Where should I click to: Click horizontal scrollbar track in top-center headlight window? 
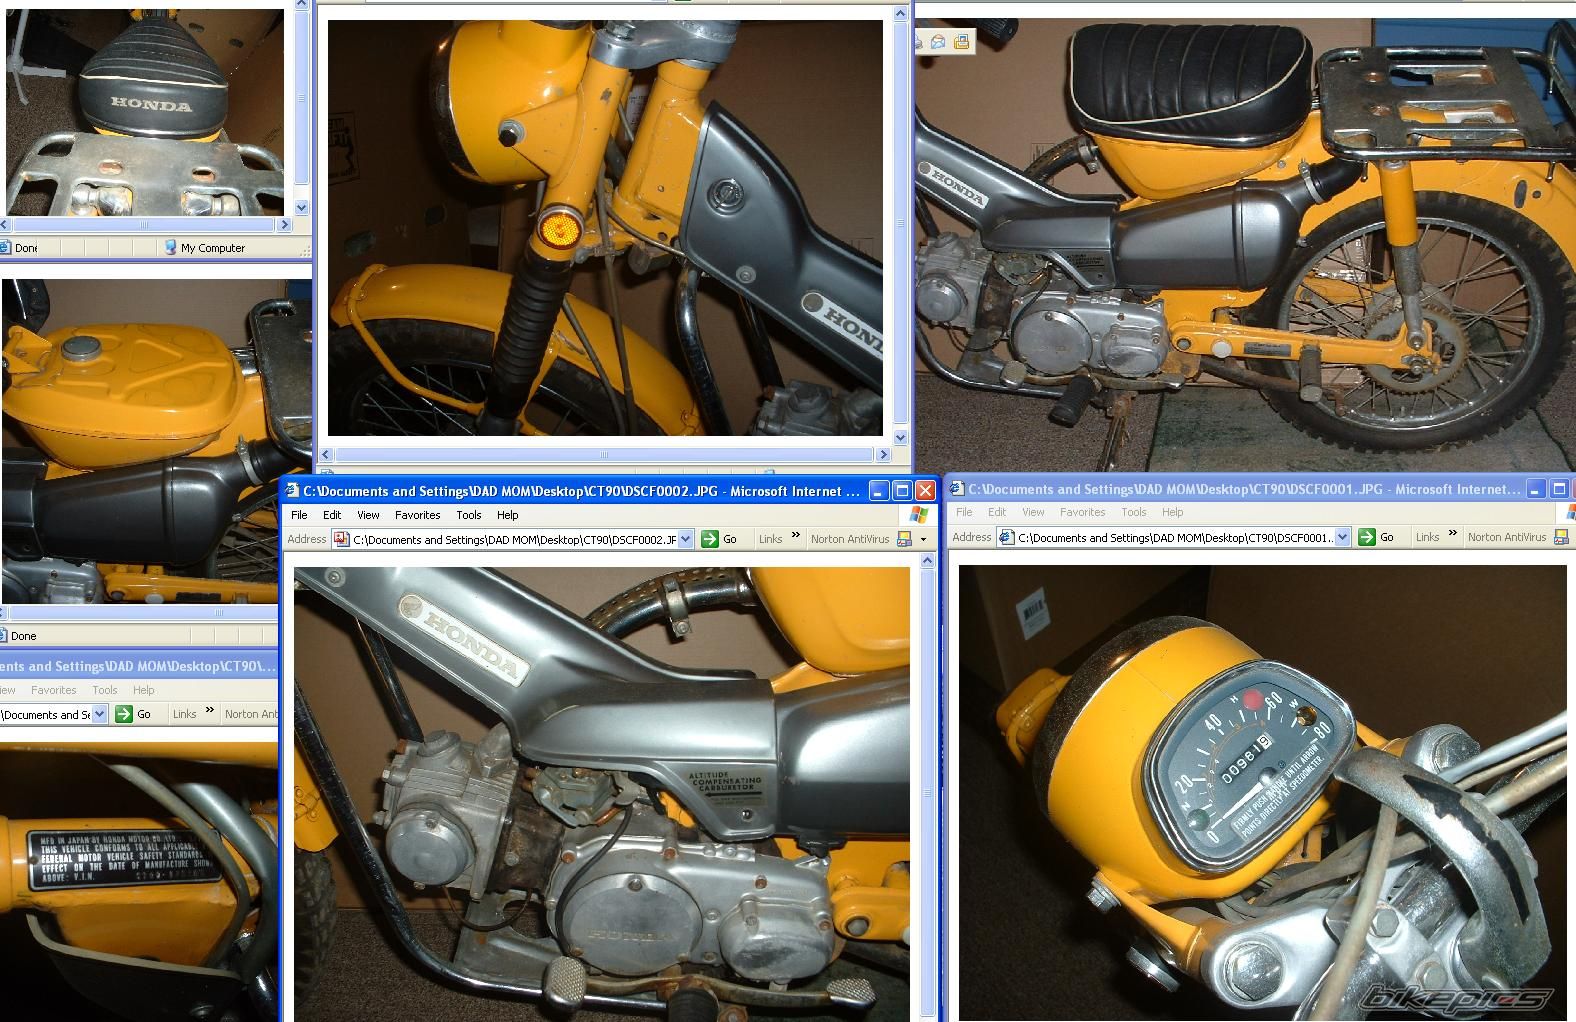pos(605,454)
